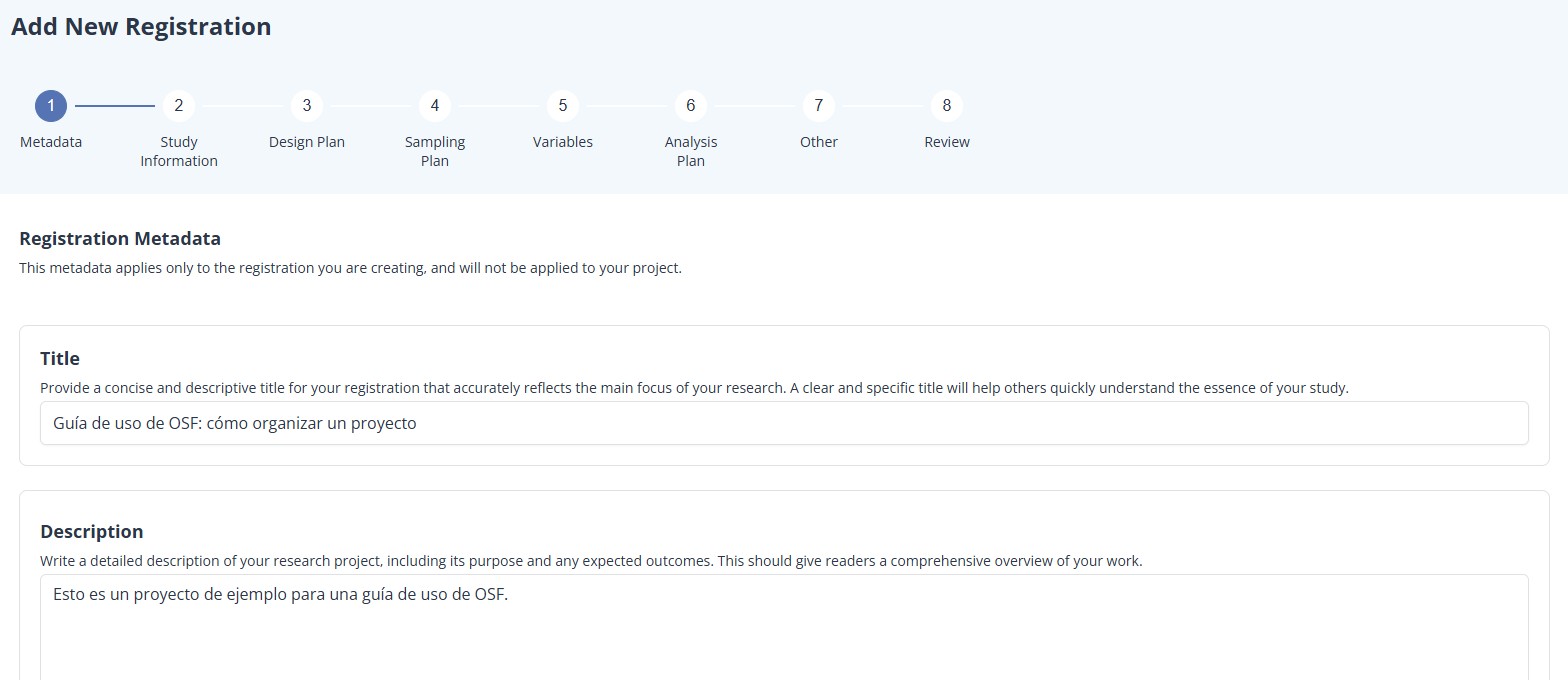Switch to the Design Plan label
The width and height of the screenshot is (1568, 680).
(x=307, y=142)
